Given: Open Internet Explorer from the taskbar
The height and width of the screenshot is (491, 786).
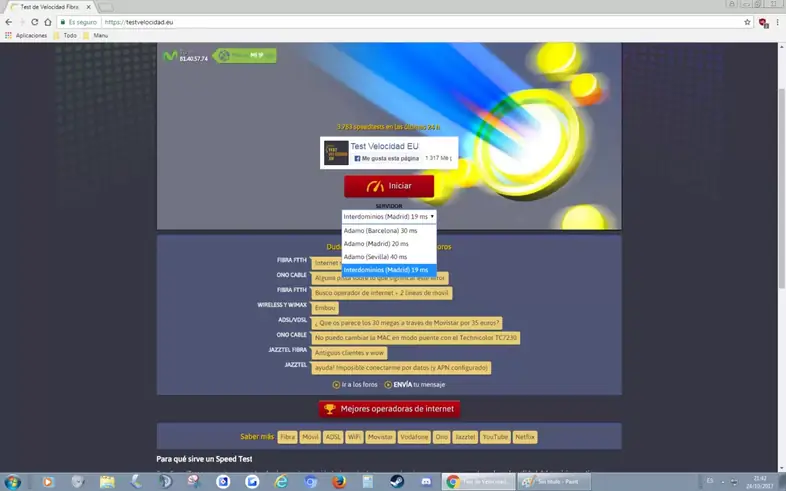Looking at the screenshot, I should coord(281,482).
